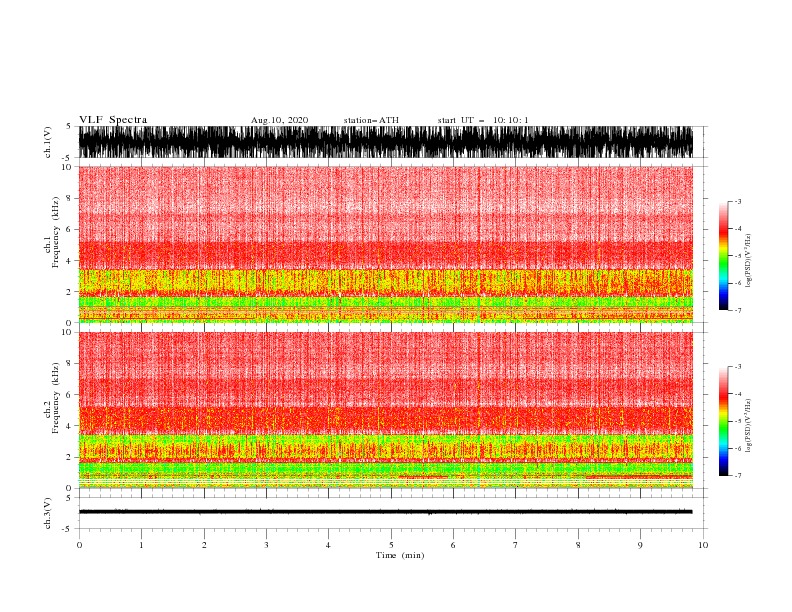Screen dimensions: 792x612
Task: Click the "-5" value on ch.2 color scale
Action: (738, 421)
